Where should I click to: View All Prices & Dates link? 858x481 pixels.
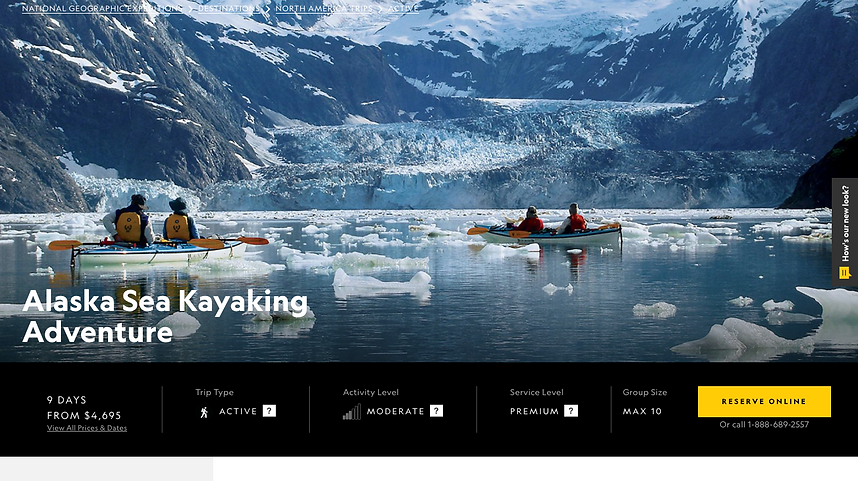pos(87,428)
